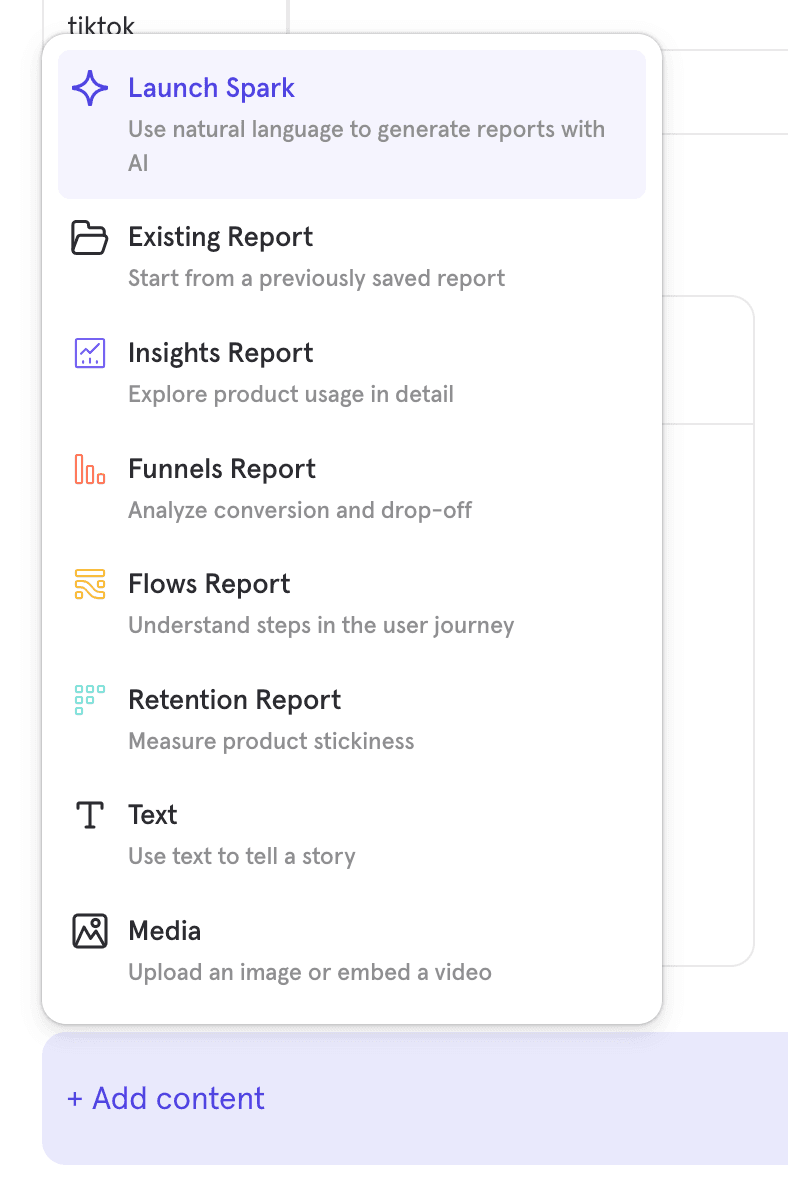Select Existing Report menu entry
The height and width of the screenshot is (1200, 788).
pyautogui.click(x=220, y=237)
